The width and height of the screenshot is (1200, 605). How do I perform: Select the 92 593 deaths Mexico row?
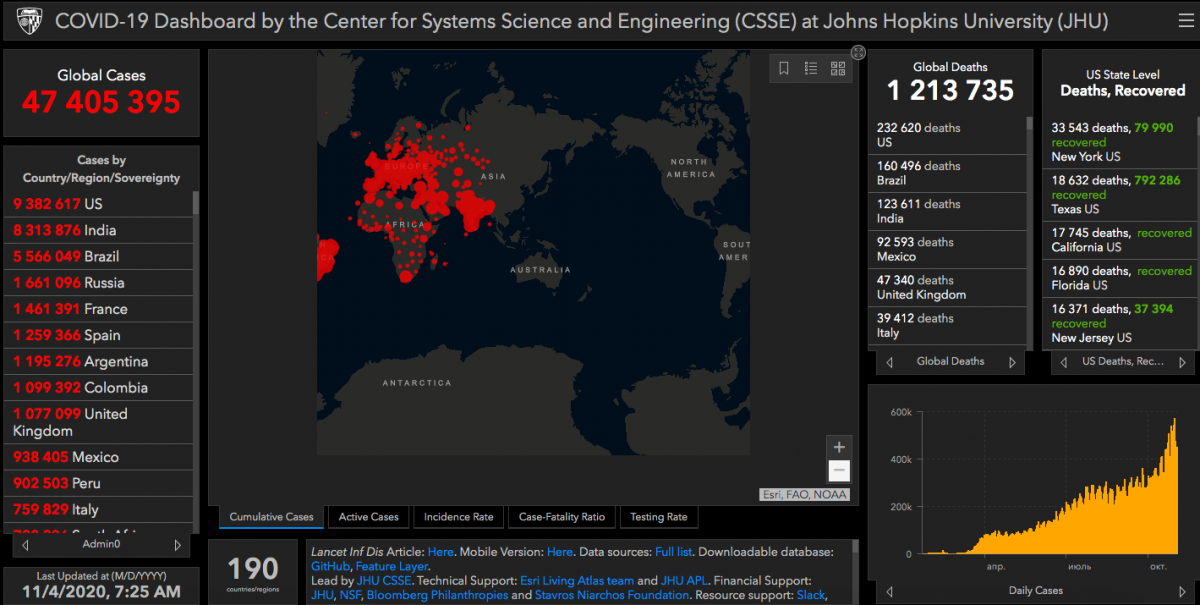[x=947, y=249]
